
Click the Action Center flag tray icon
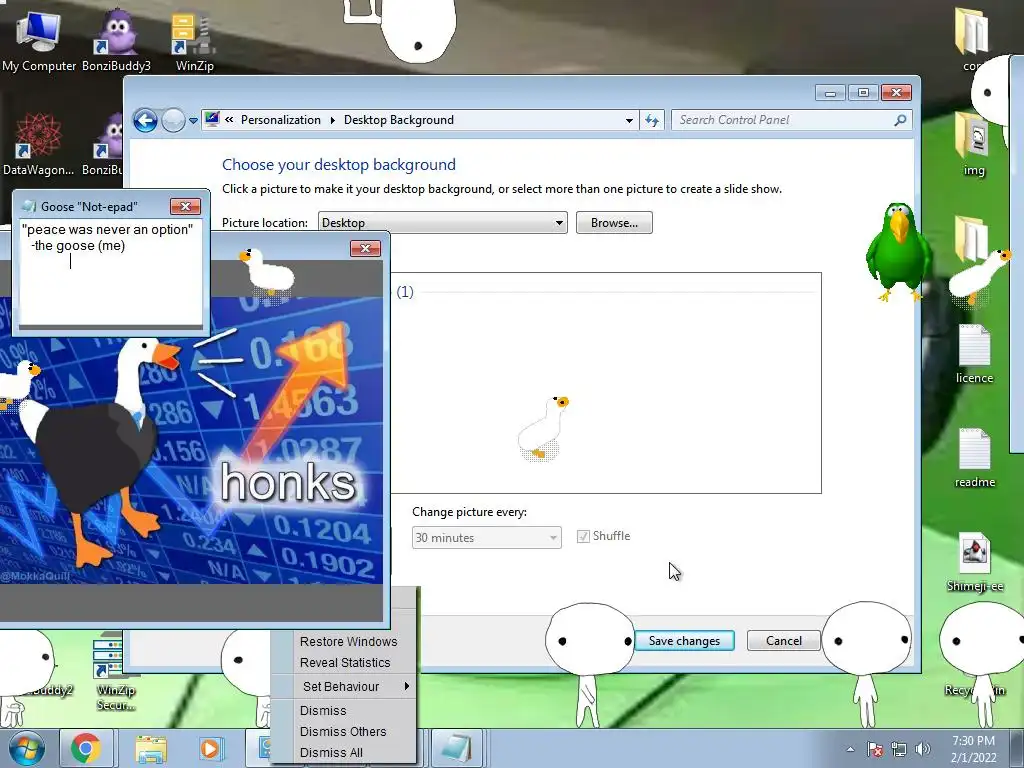[x=875, y=749]
